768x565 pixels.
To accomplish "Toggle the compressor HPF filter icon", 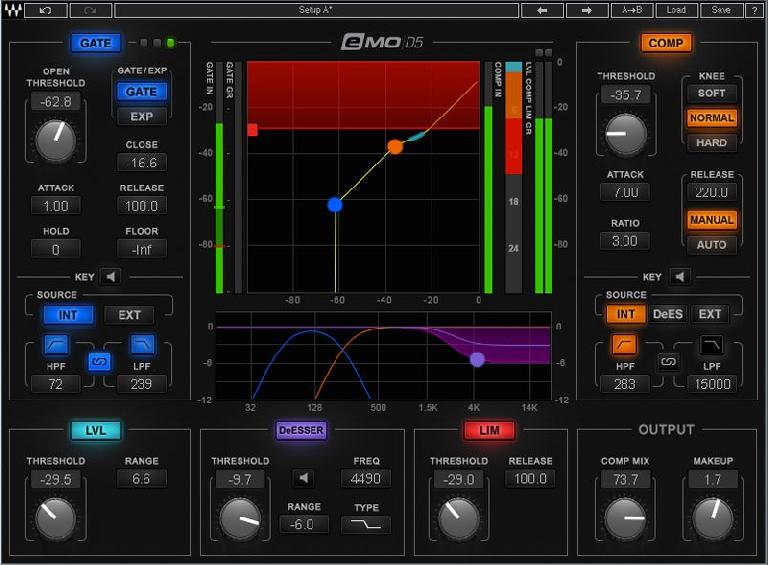I will pos(625,345).
